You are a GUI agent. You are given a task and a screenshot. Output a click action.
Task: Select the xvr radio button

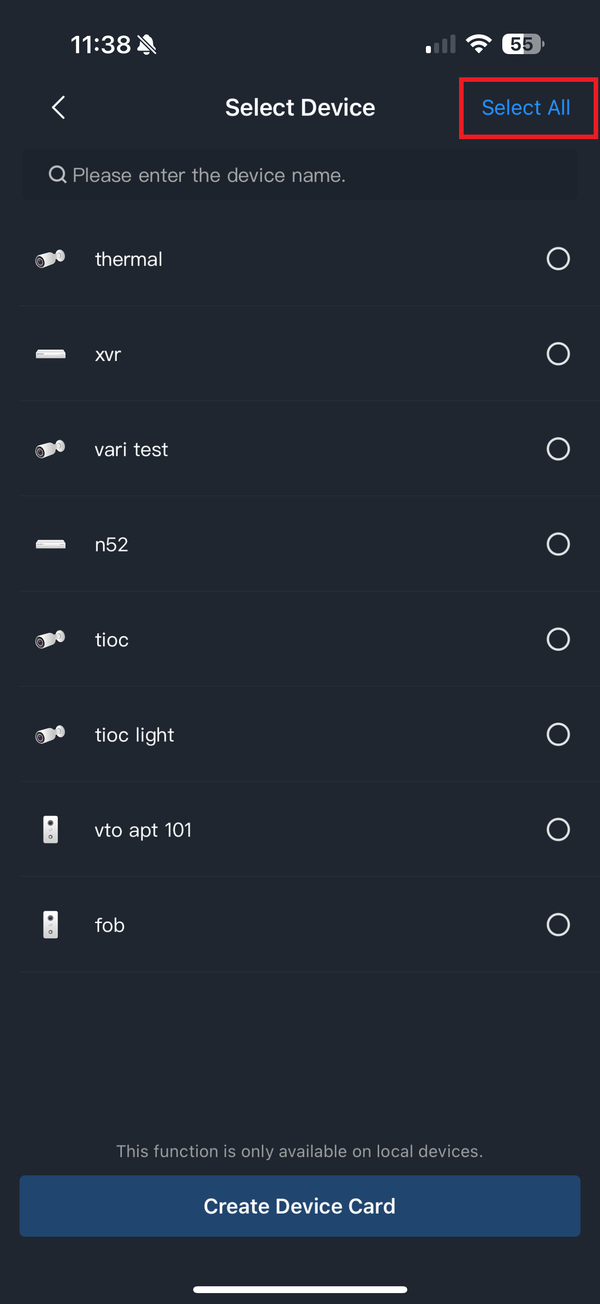coord(558,354)
